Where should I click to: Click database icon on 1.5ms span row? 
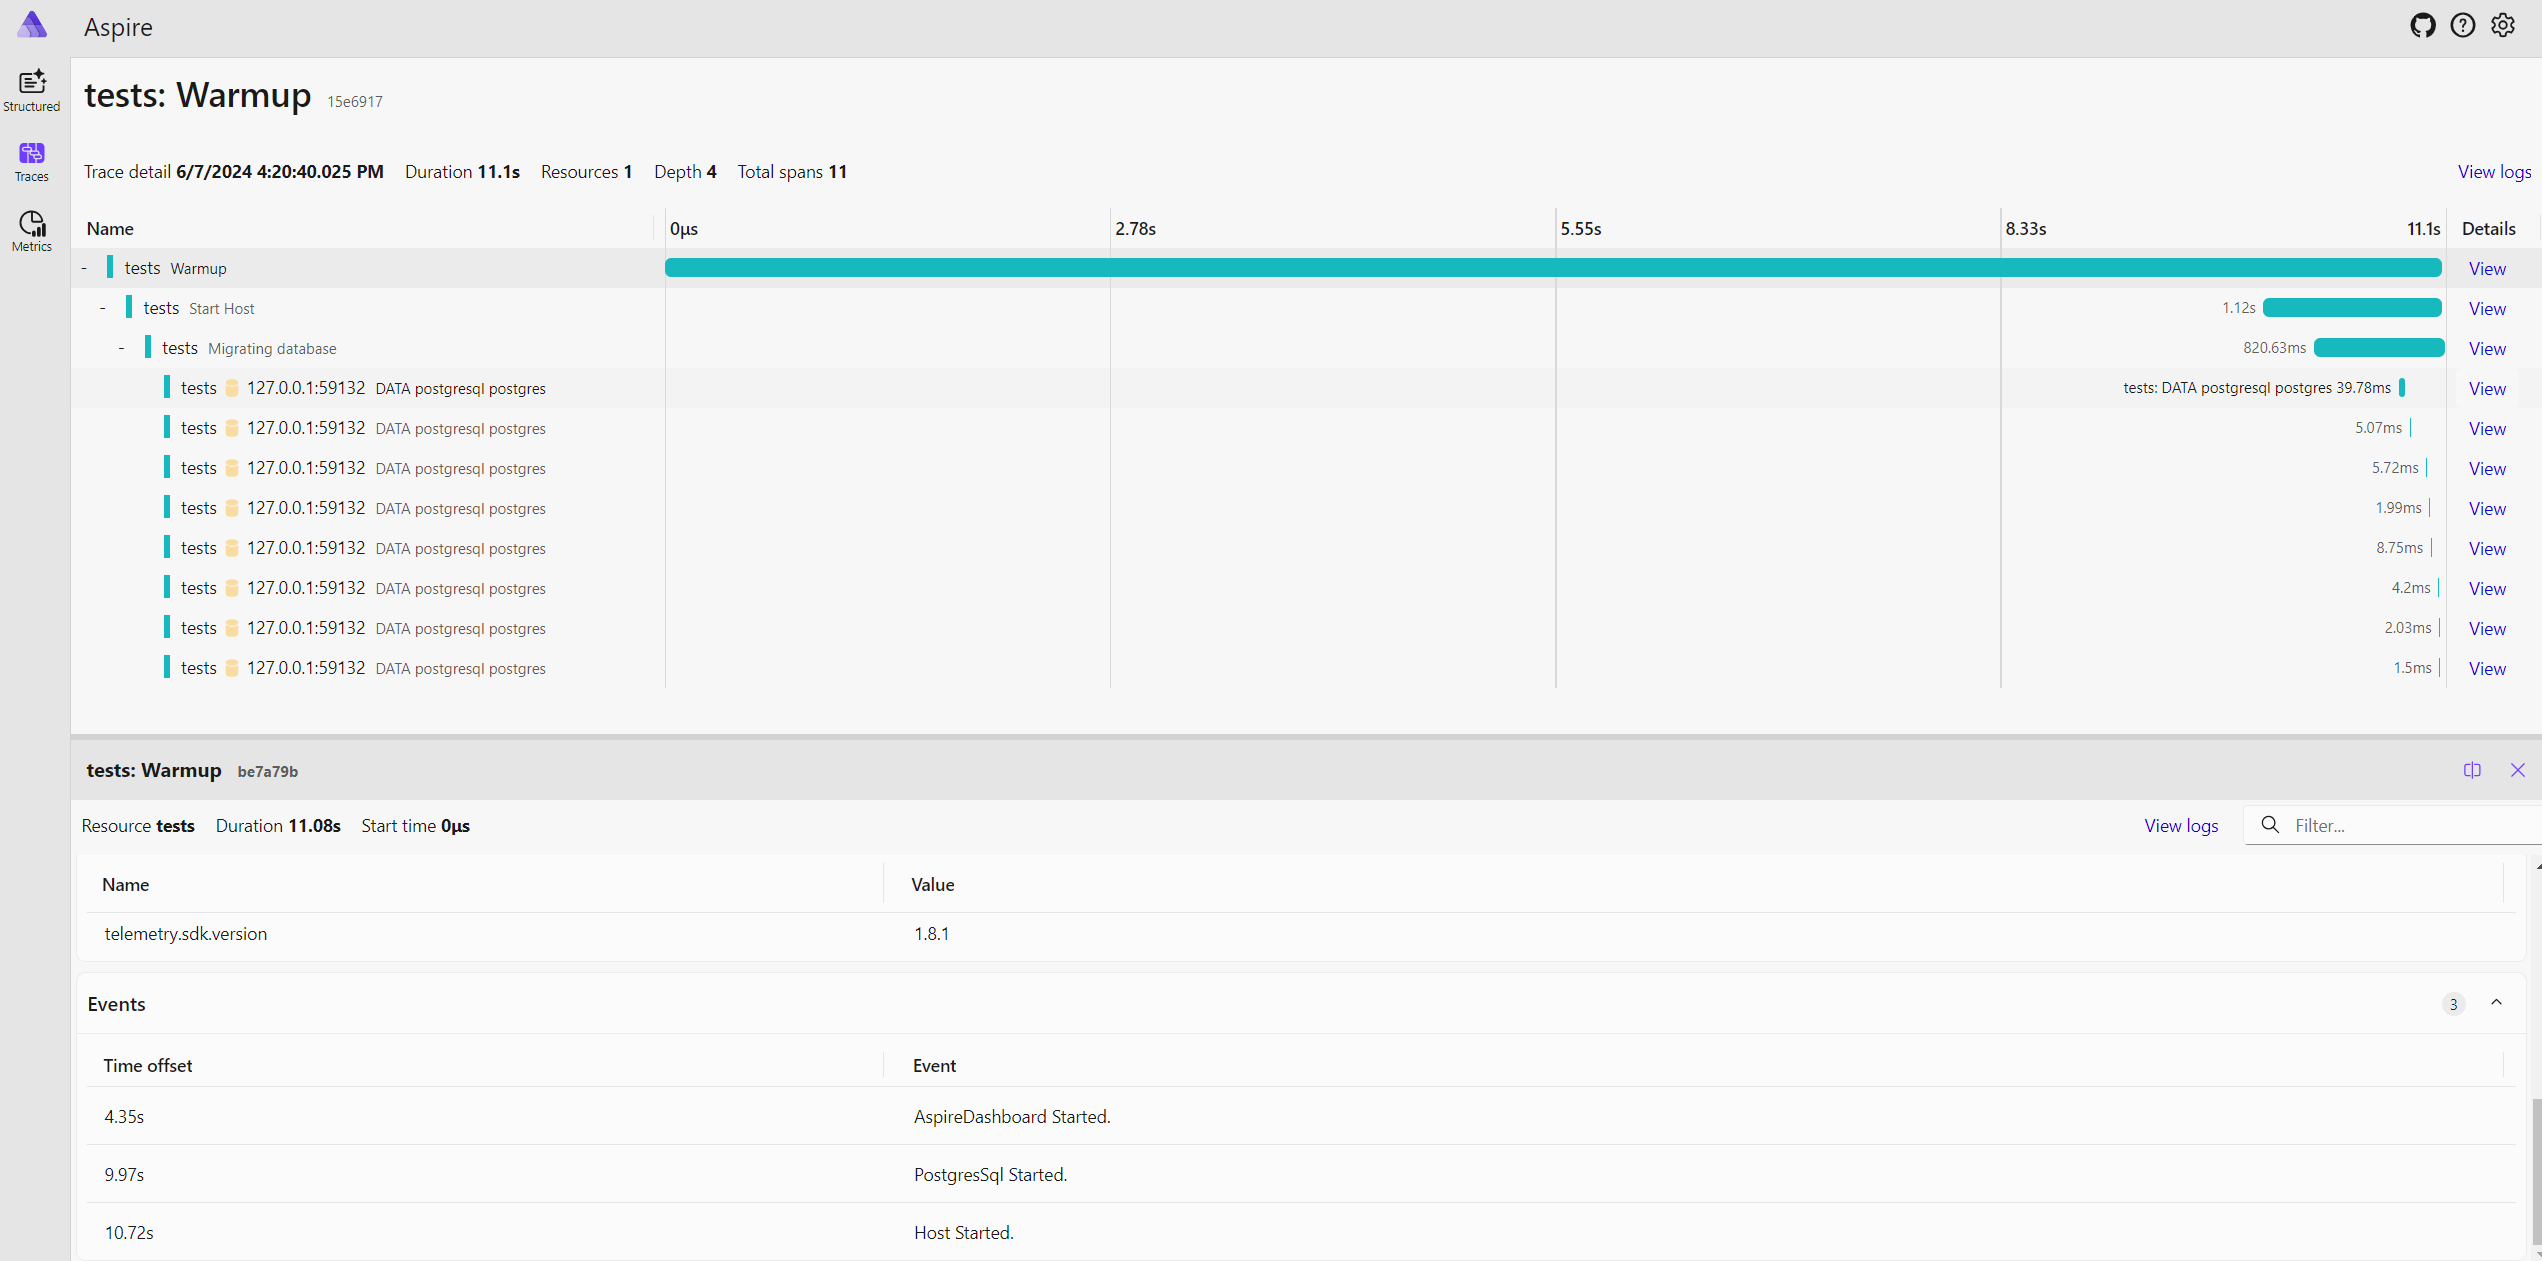pyautogui.click(x=232, y=668)
